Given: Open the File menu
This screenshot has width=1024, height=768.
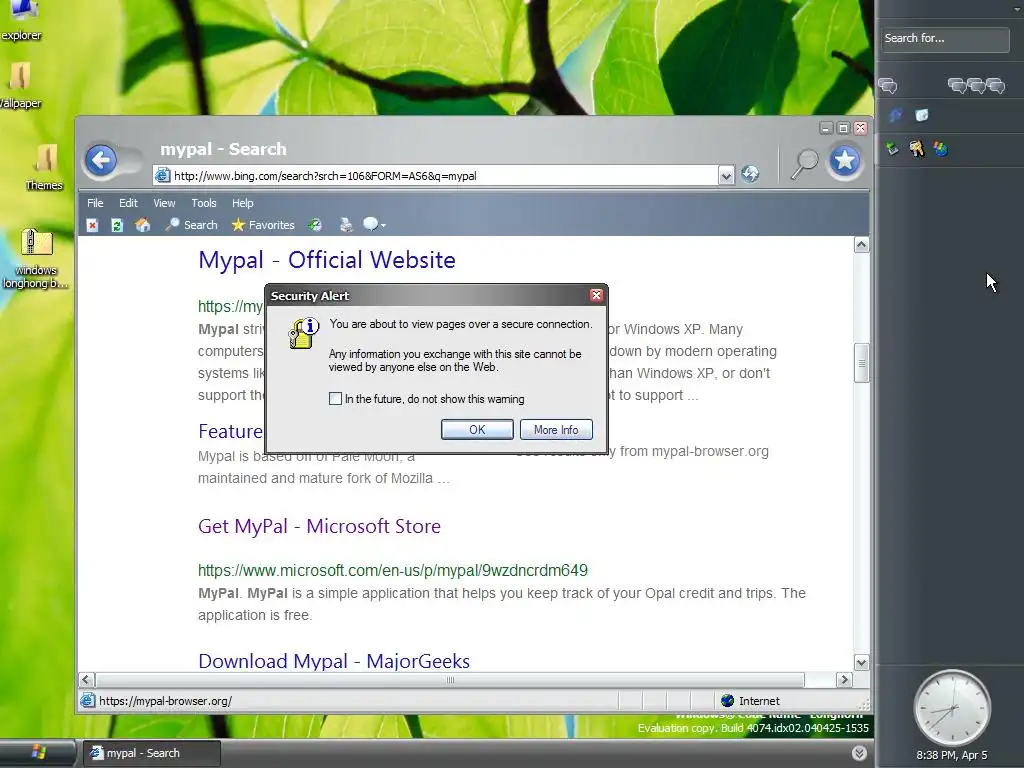Looking at the screenshot, I should point(95,203).
